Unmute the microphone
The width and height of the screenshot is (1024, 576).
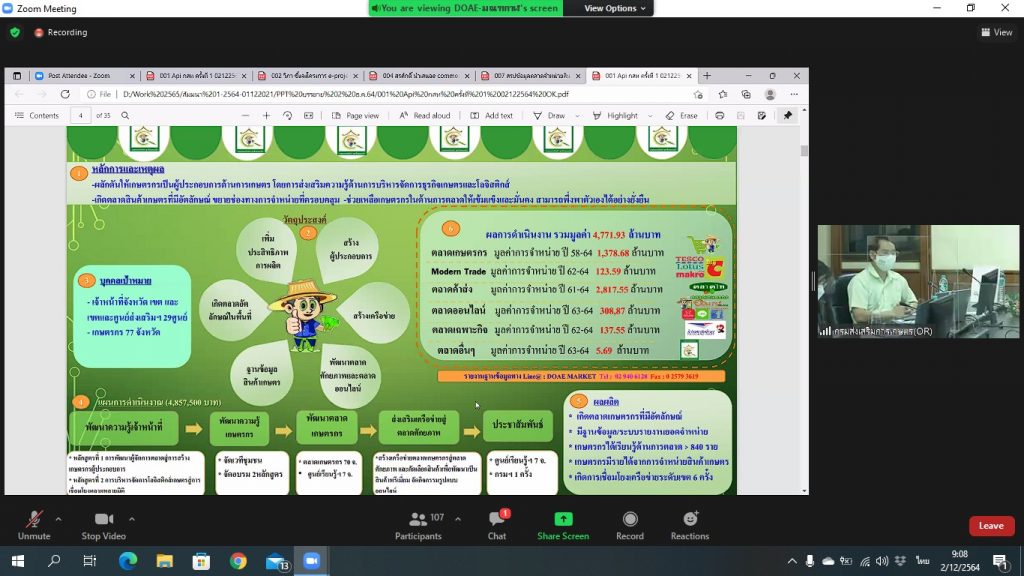[x=33, y=523]
